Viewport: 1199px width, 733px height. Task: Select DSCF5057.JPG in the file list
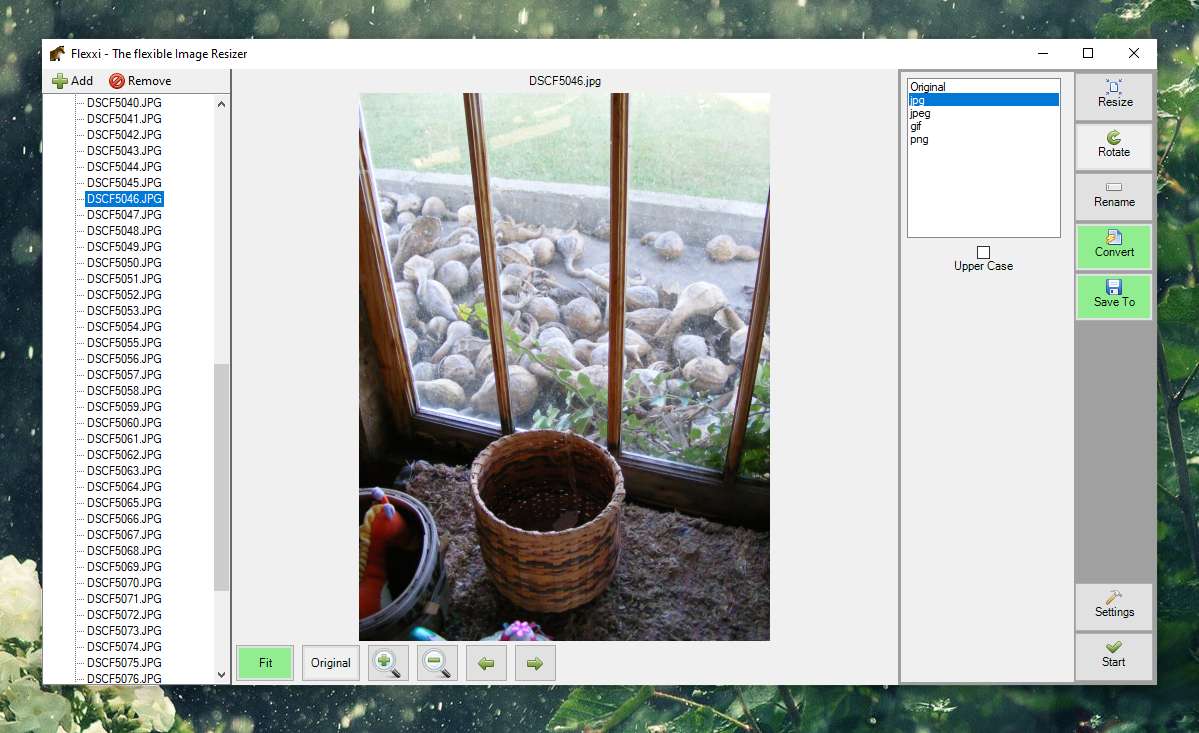[x=124, y=375]
